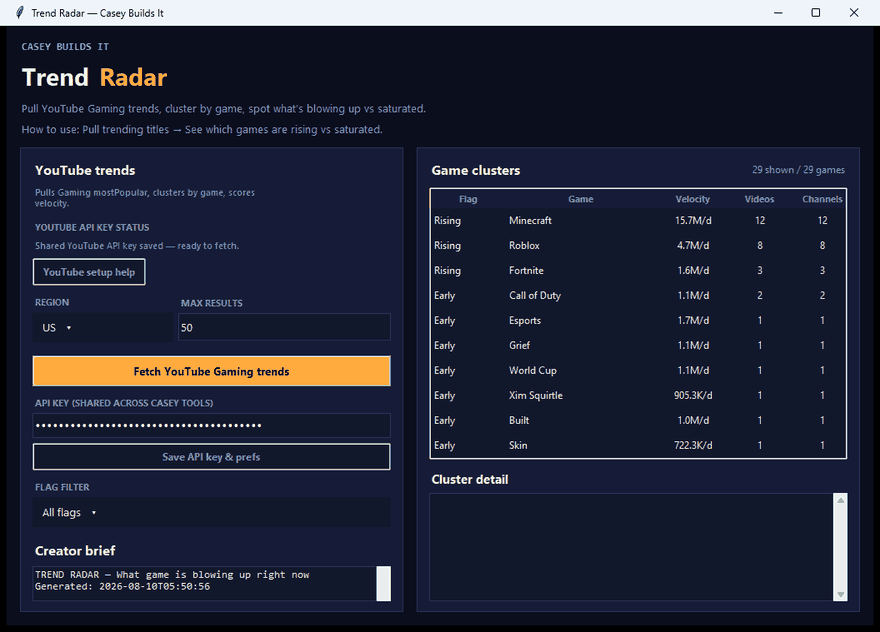
Task: Open YouTube setup help
Action: point(89,272)
